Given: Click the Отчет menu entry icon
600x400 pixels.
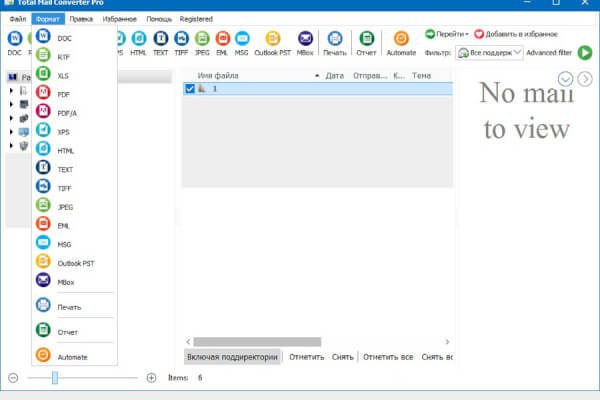Looking at the screenshot, I should coord(43,330).
